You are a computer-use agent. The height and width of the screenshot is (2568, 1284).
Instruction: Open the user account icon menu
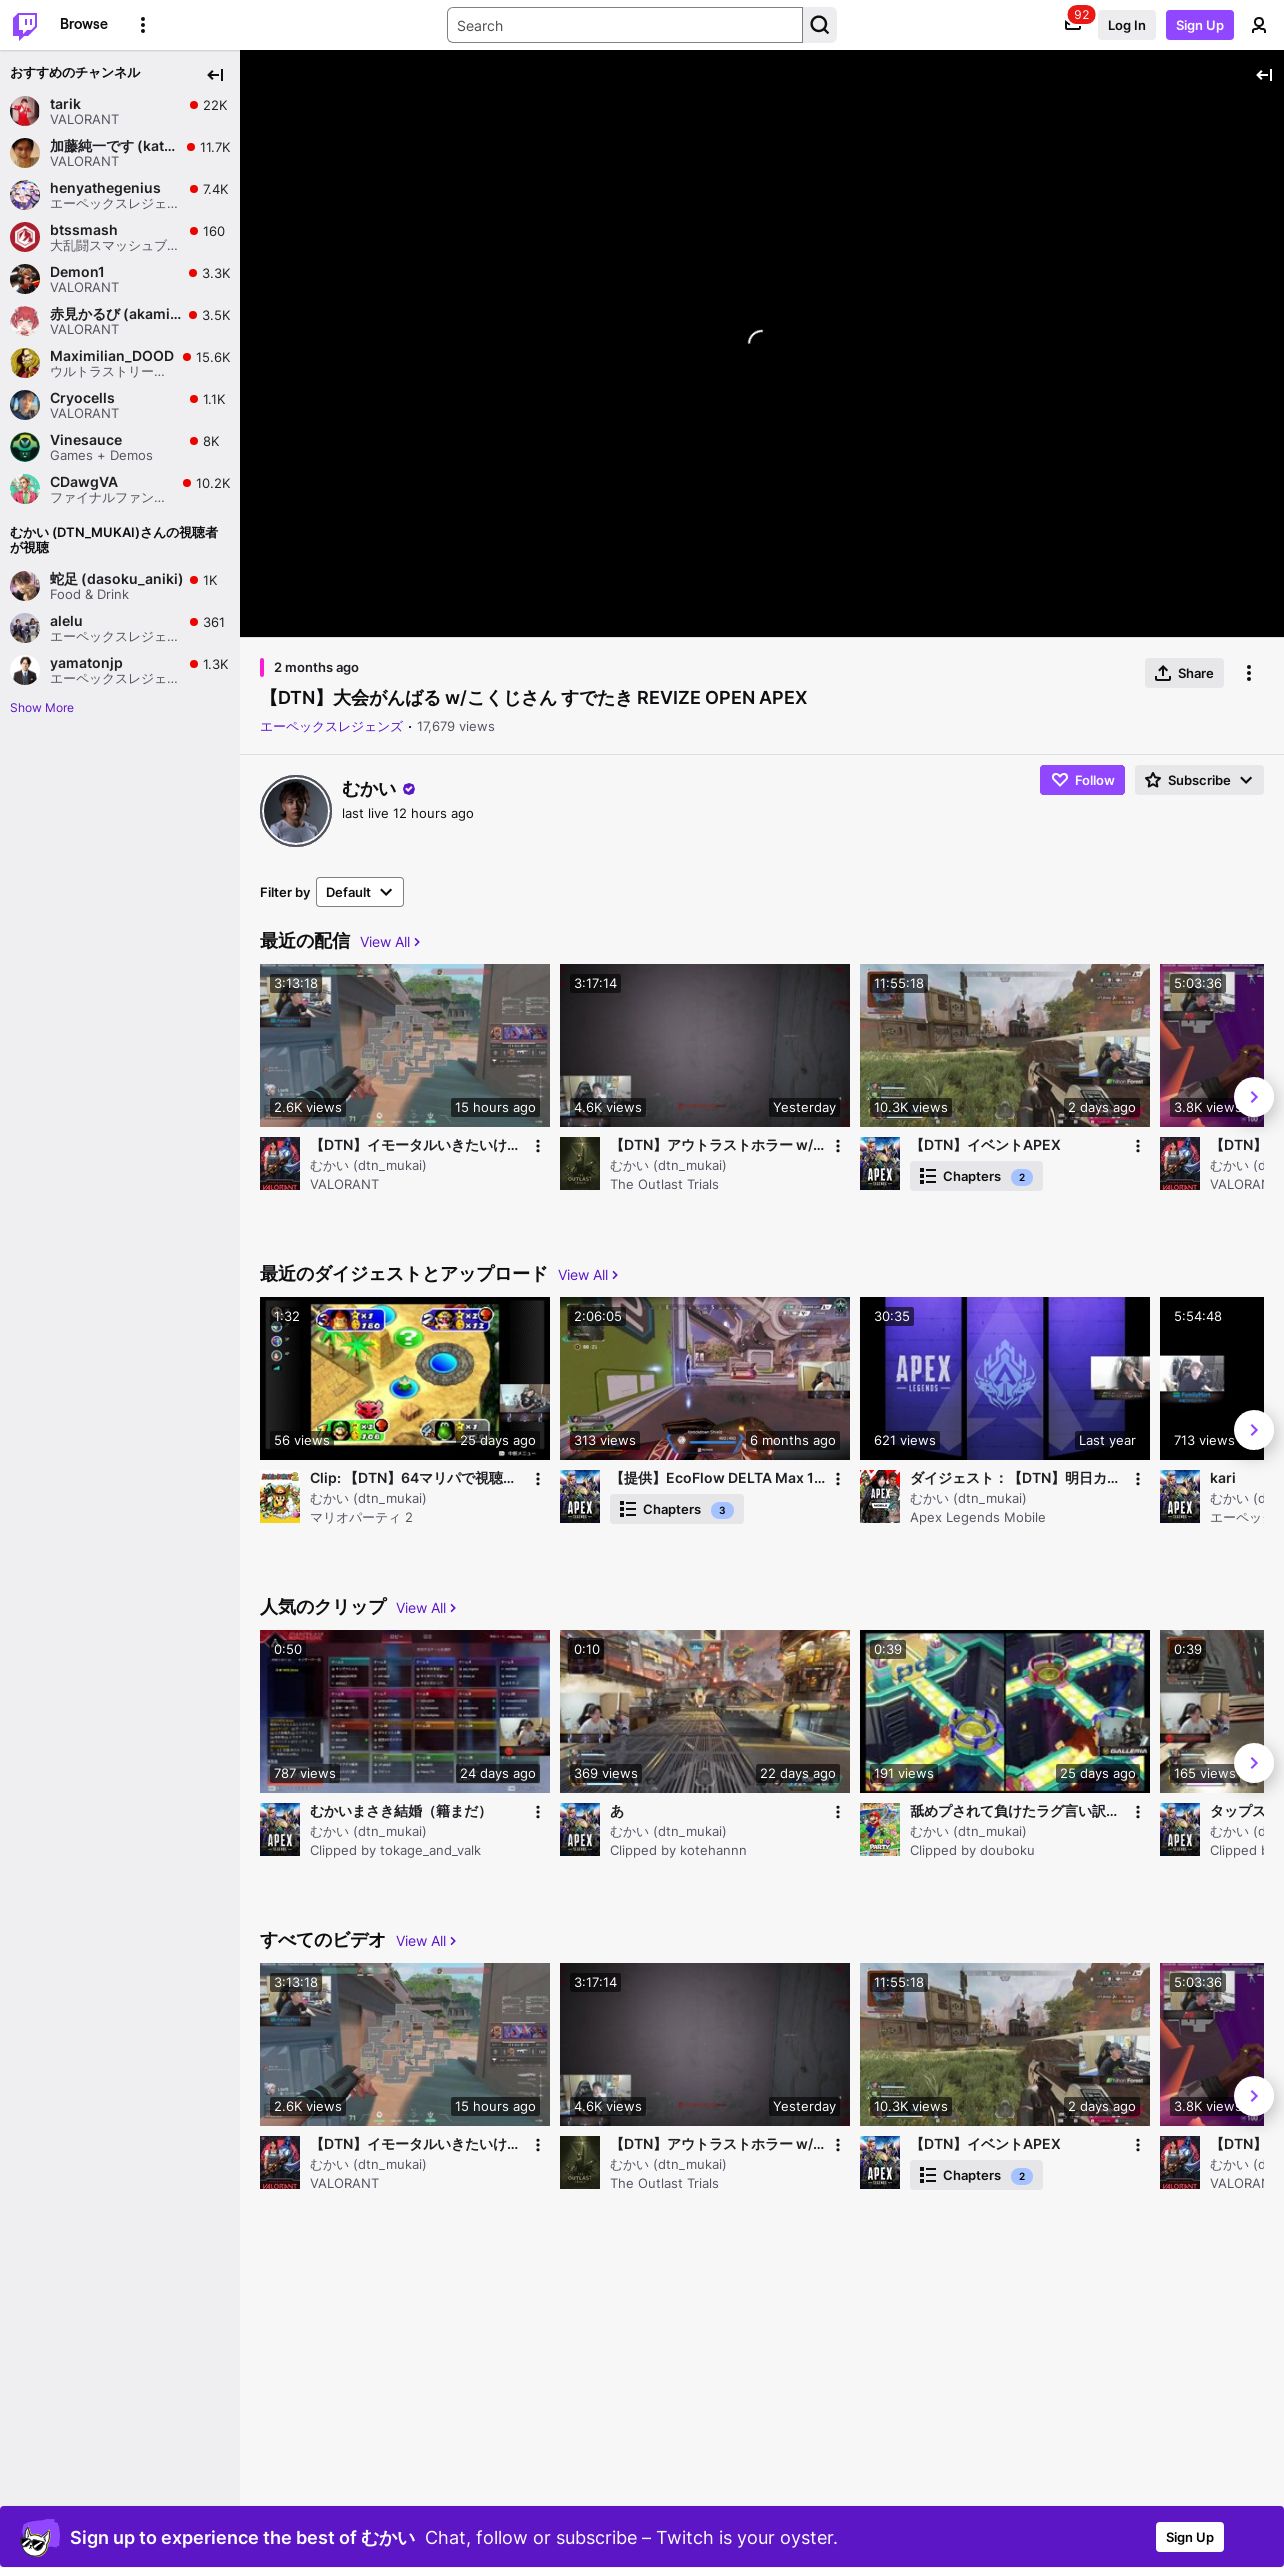coord(1259,25)
